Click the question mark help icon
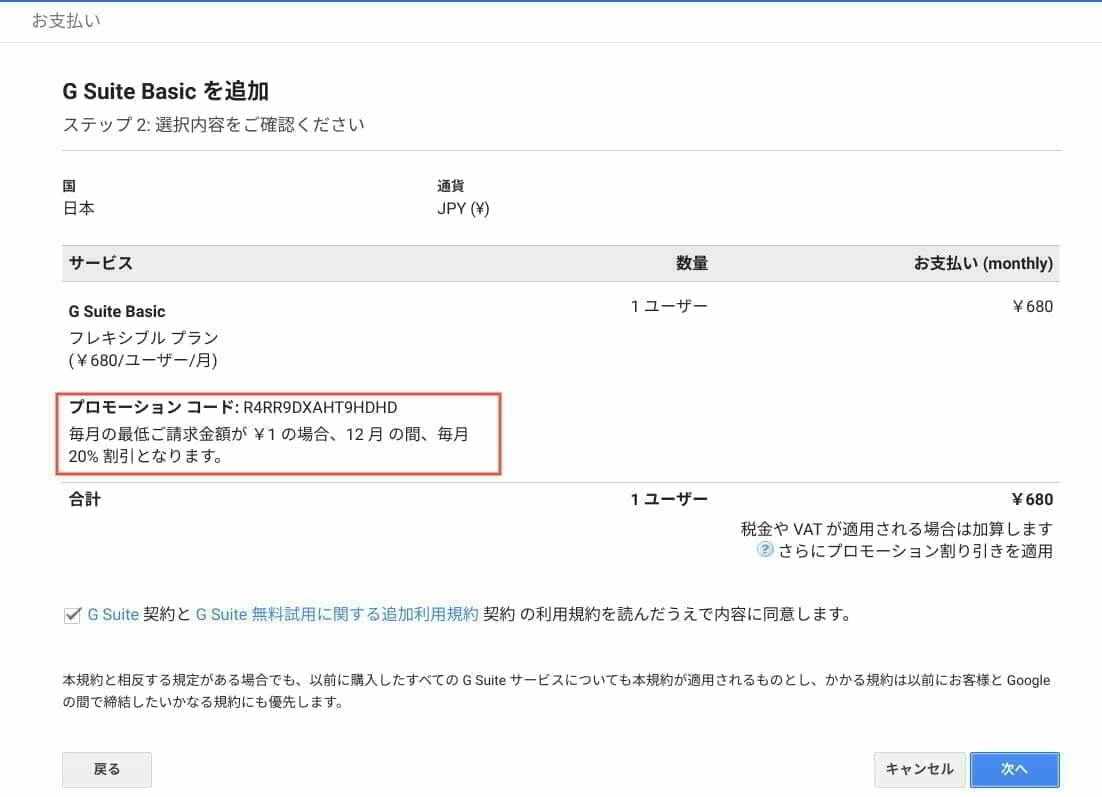The width and height of the screenshot is (1102, 797). tap(765, 550)
